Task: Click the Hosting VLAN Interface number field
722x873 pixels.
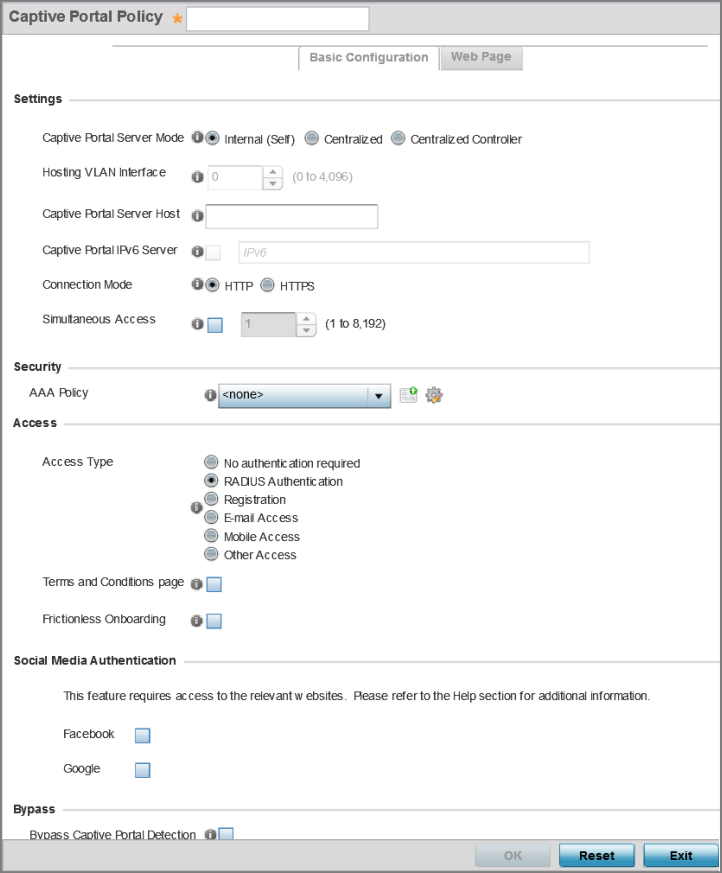Action: (x=235, y=178)
